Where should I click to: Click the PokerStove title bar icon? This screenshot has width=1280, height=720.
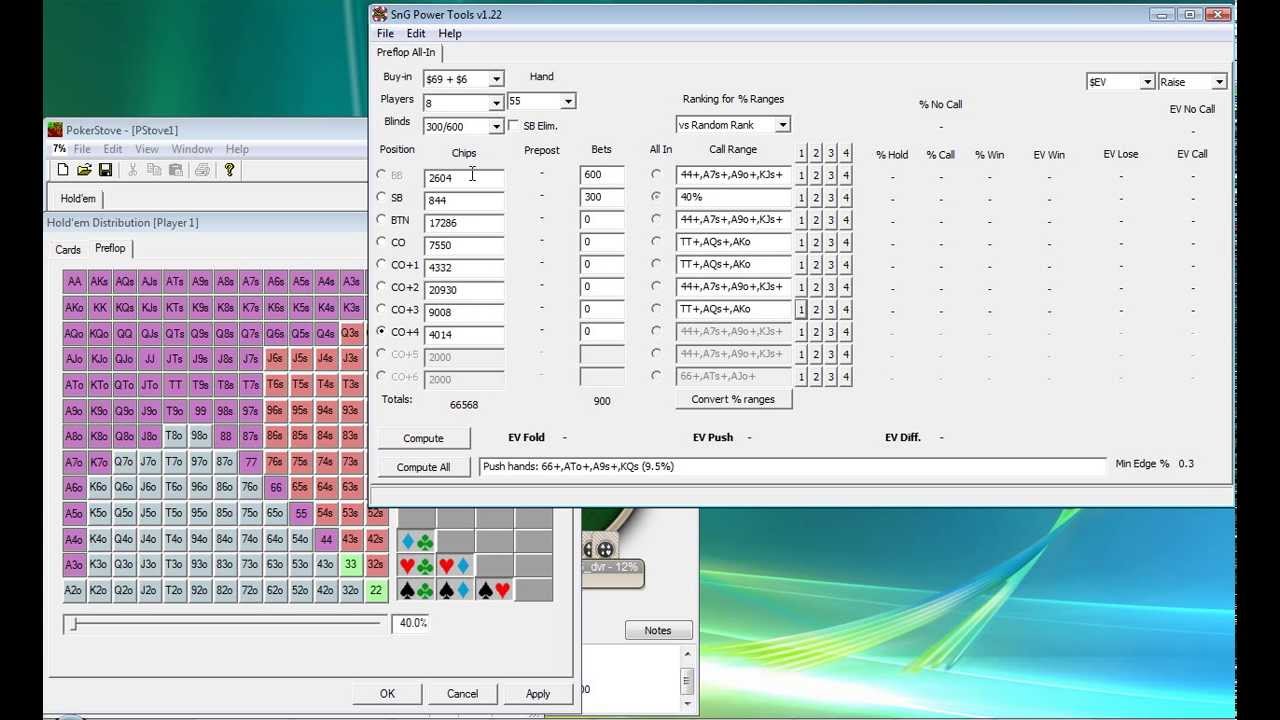[x=55, y=130]
